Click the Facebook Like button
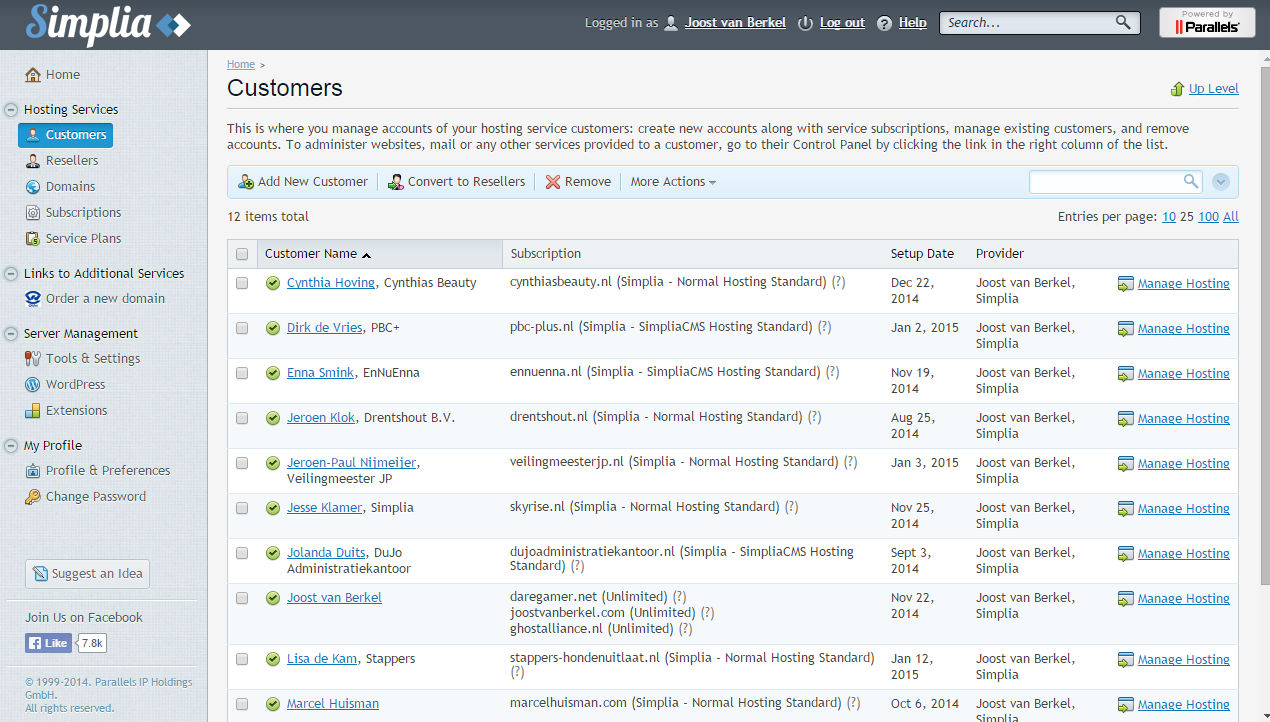The image size is (1270, 722). point(48,643)
